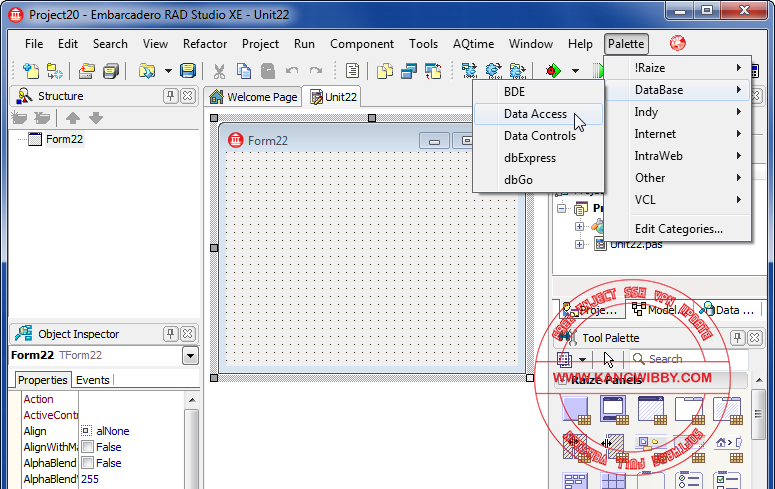Expand the !Raize palette submenu
Screen dimensions: 775x489
point(678,68)
